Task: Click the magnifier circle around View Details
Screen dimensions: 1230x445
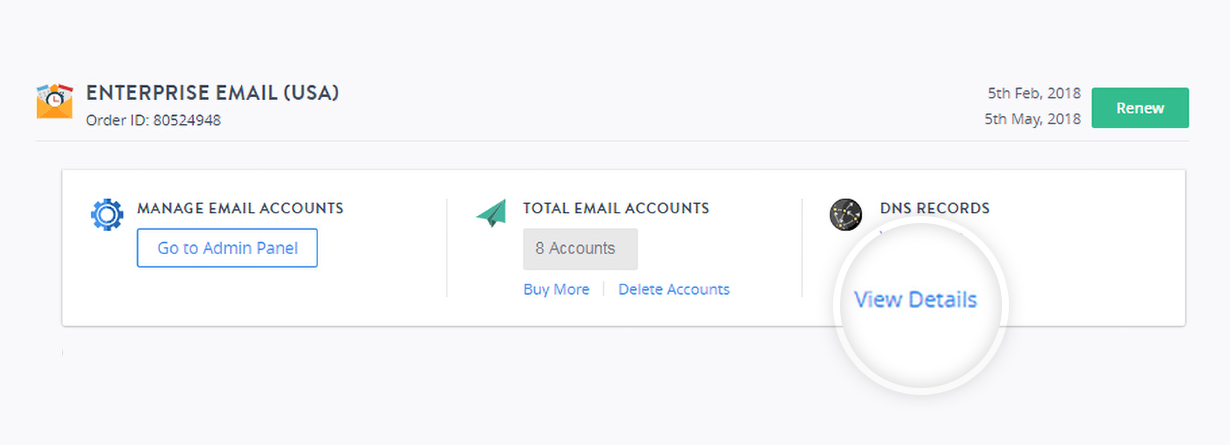Action: coord(920,307)
